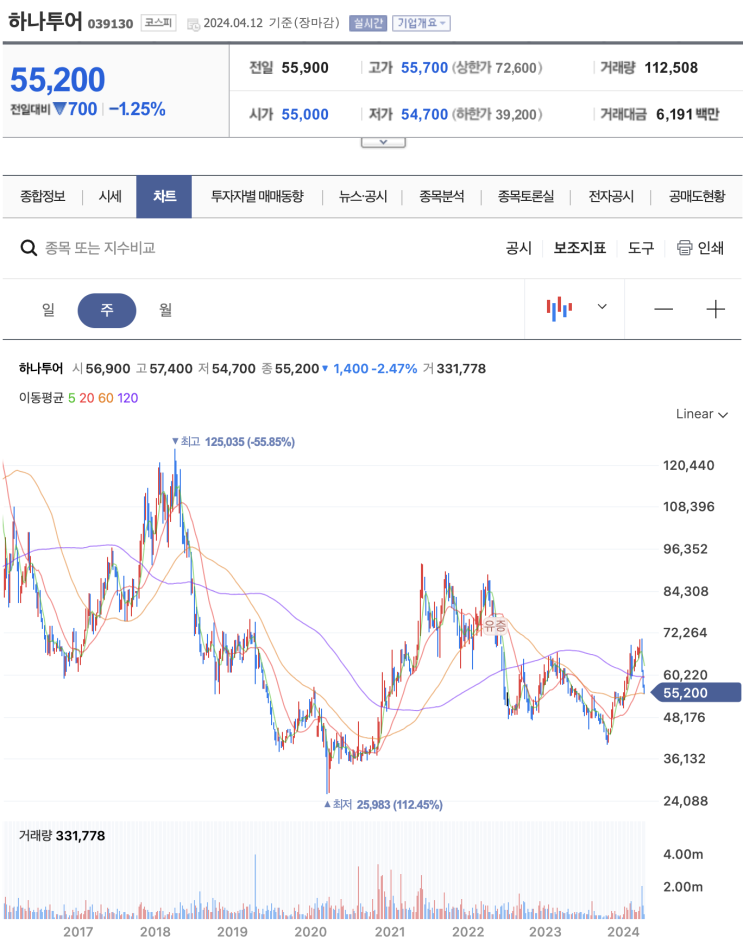The height and width of the screenshot is (943, 743).
Task: Click the 코스피 market badge
Action: [x=159, y=23]
